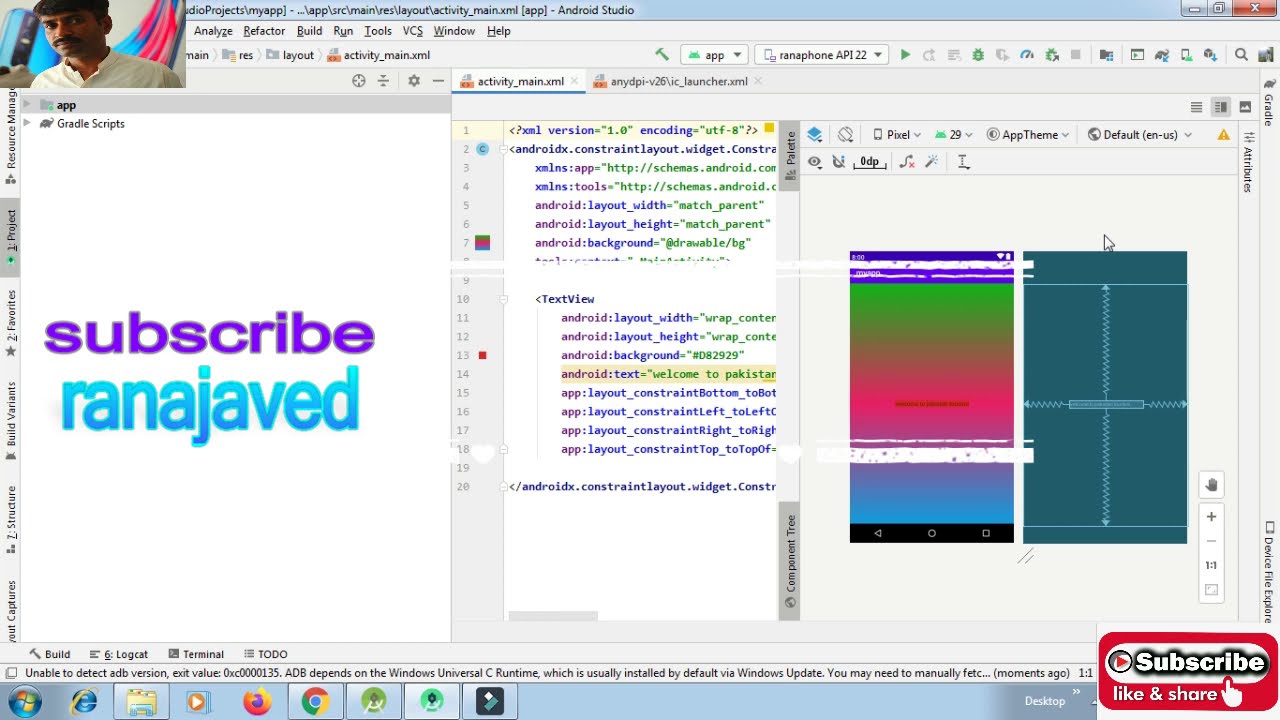Zoom to fit the design screen
Screen dimensions: 1280x720
tap(1211, 590)
